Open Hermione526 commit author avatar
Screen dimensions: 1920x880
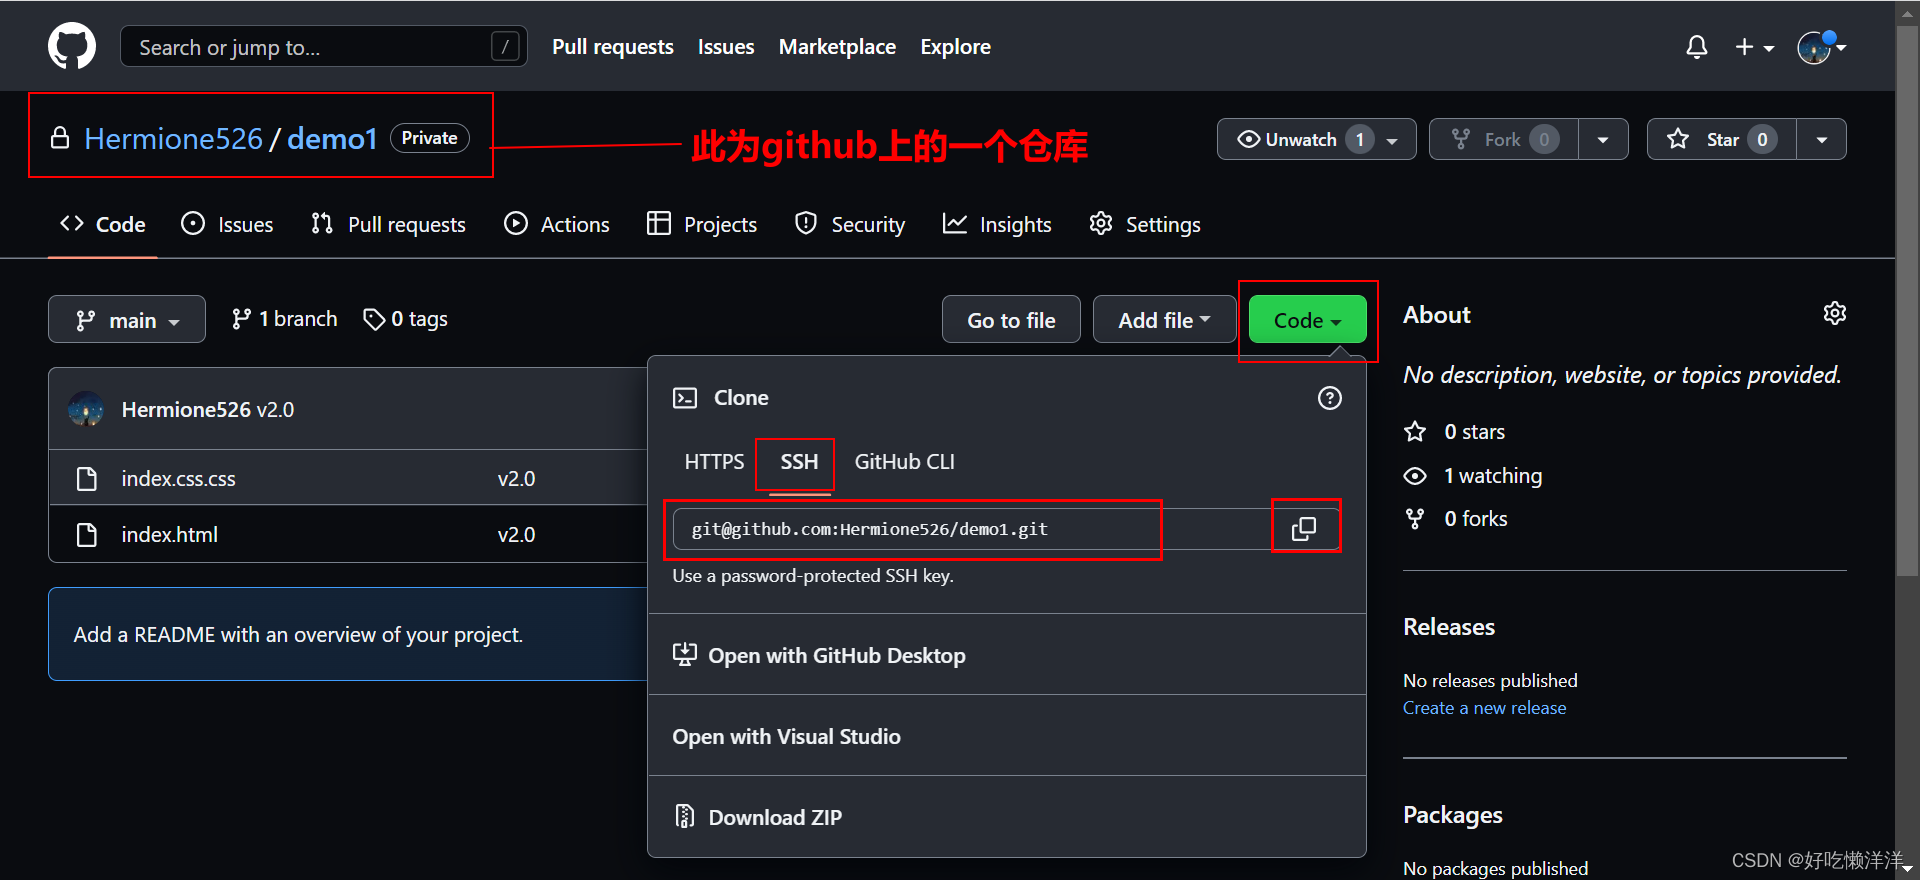[86, 409]
